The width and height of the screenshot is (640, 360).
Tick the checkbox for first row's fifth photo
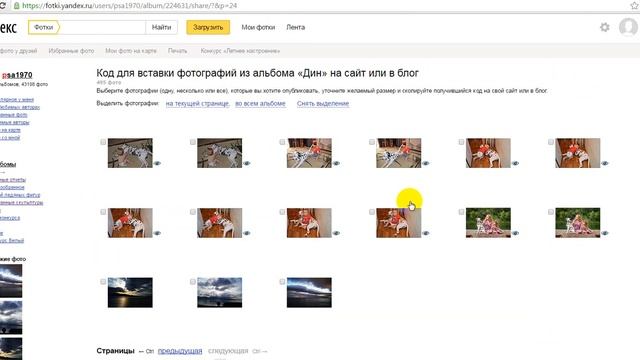coord(461,142)
